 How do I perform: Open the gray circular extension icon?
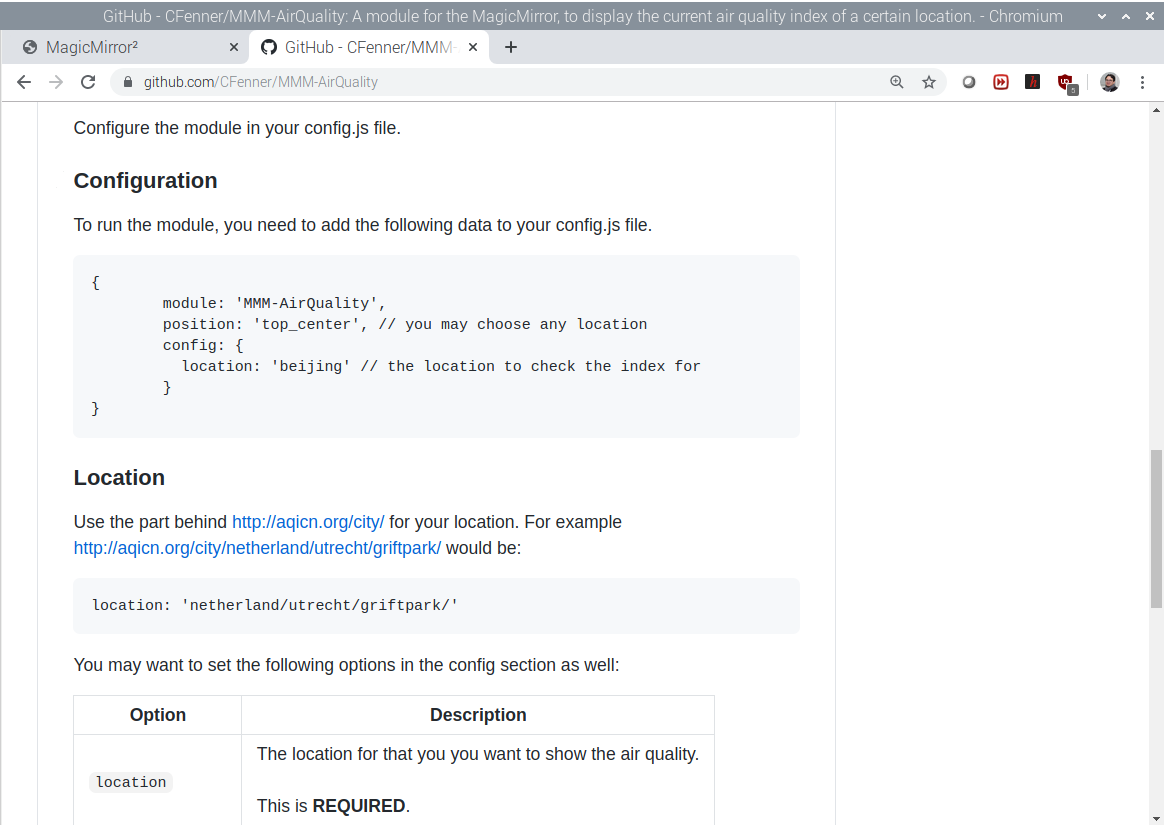pyautogui.click(x=969, y=82)
